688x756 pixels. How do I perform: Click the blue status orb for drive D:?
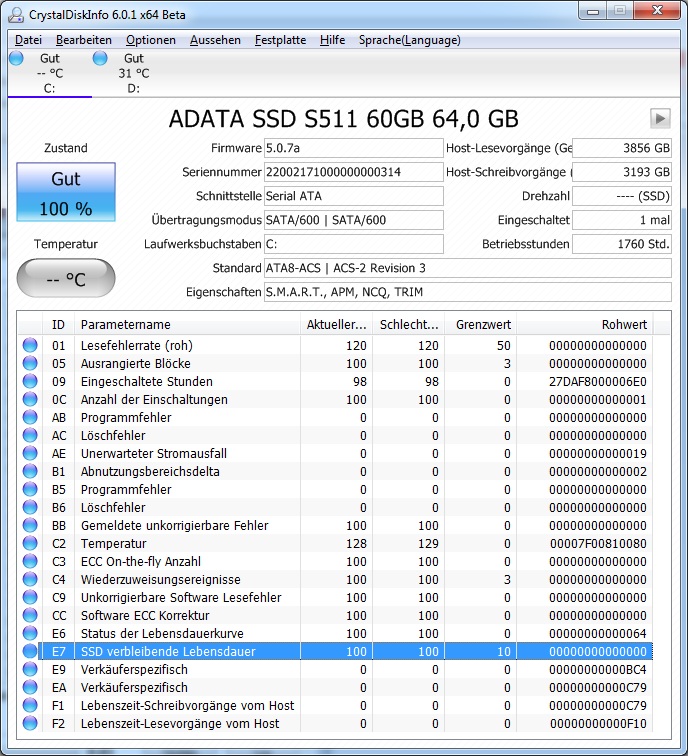click(x=100, y=58)
